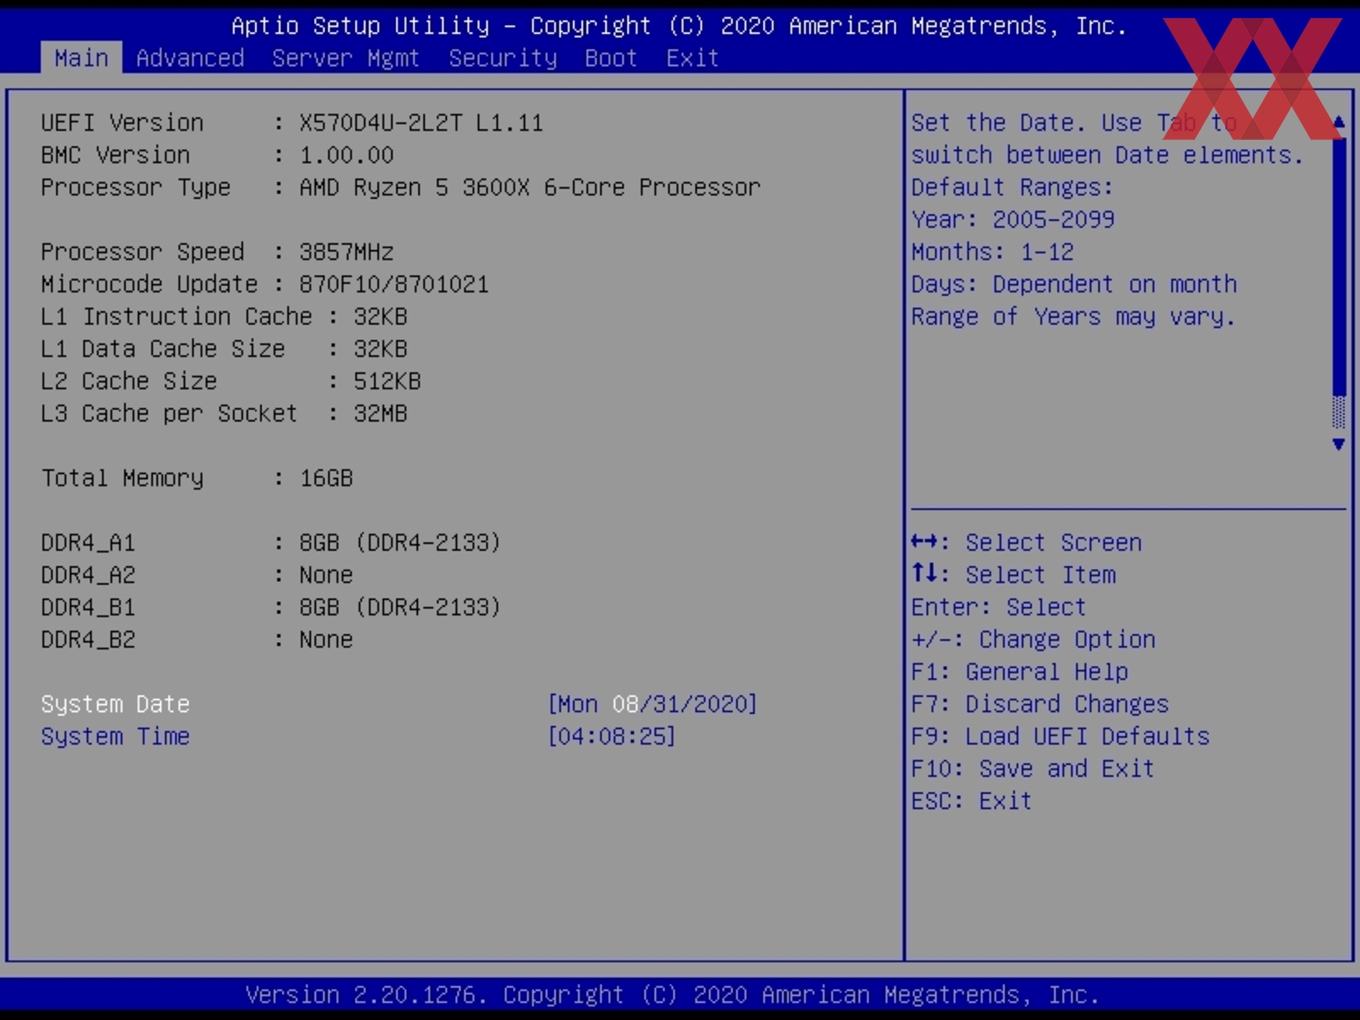Viewport: 1360px width, 1020px height.
Task: Click the UEFI Version value X570D4U-2L2T L1.11
Action: click(x=421, y=123)
